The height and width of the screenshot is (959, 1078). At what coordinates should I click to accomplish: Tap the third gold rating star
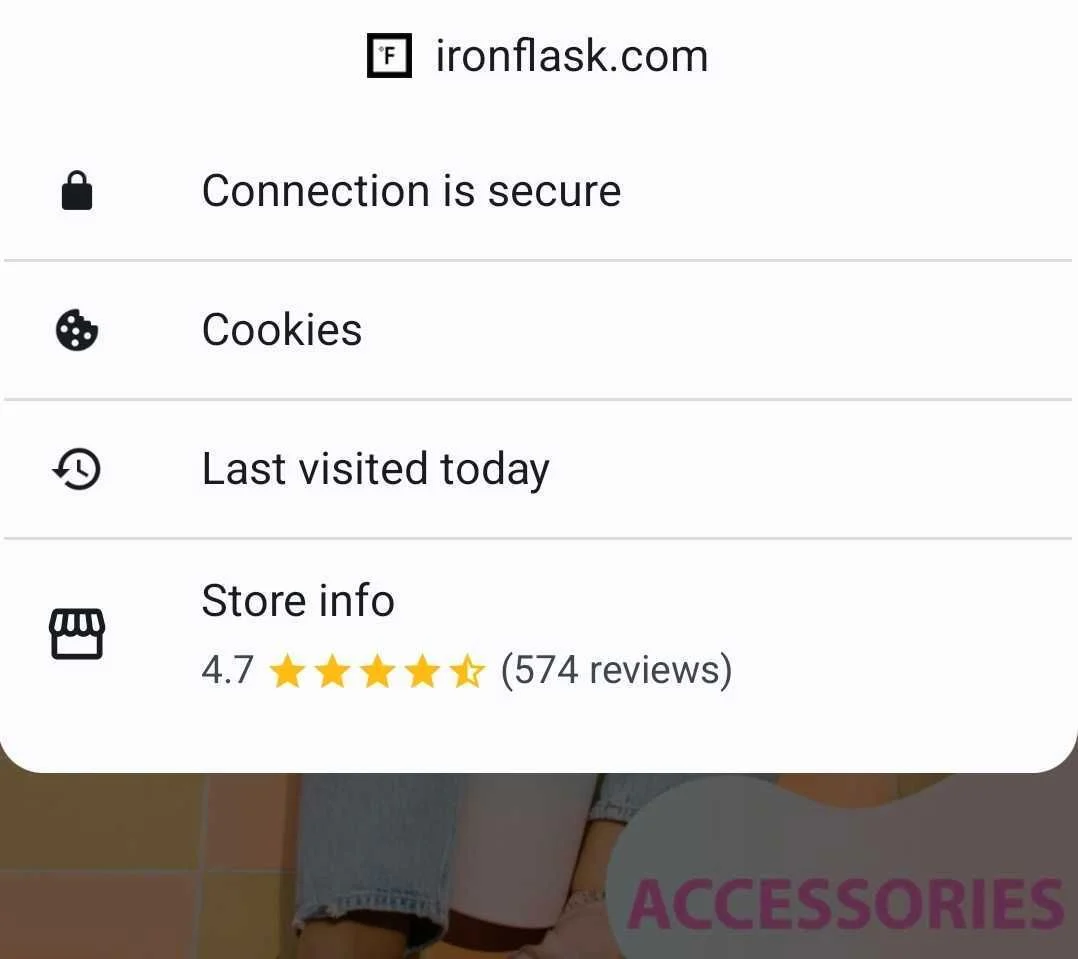tap(377, 671)
